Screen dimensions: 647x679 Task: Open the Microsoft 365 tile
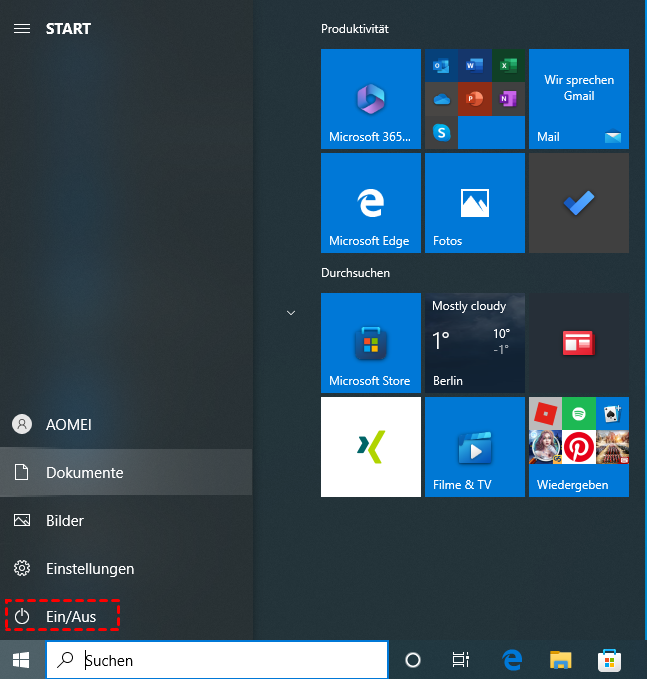(x=370, y=99)
